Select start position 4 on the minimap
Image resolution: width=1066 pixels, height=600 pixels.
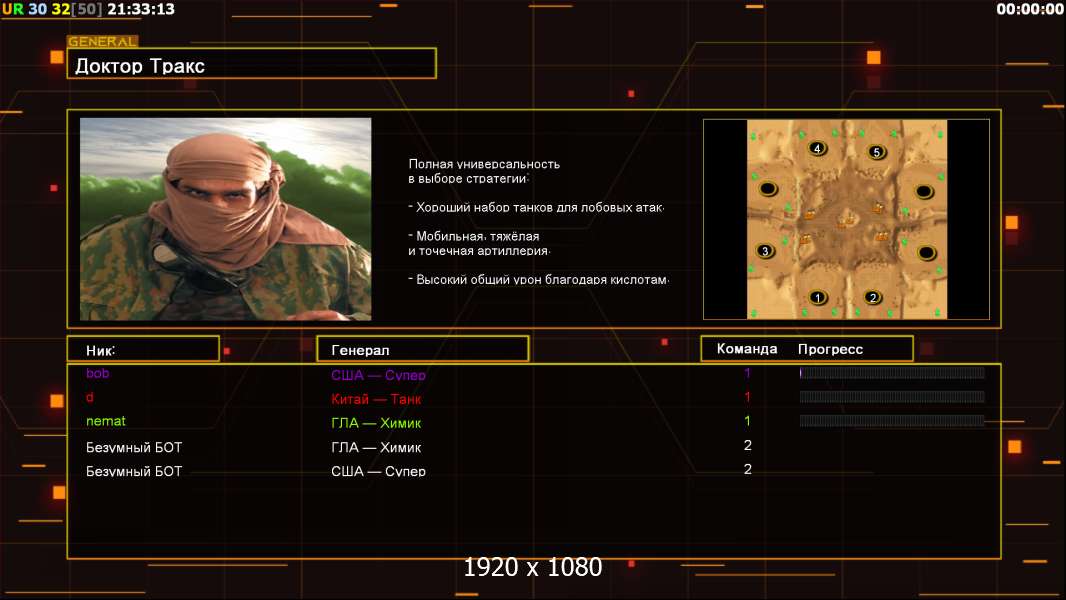(817, 148)
